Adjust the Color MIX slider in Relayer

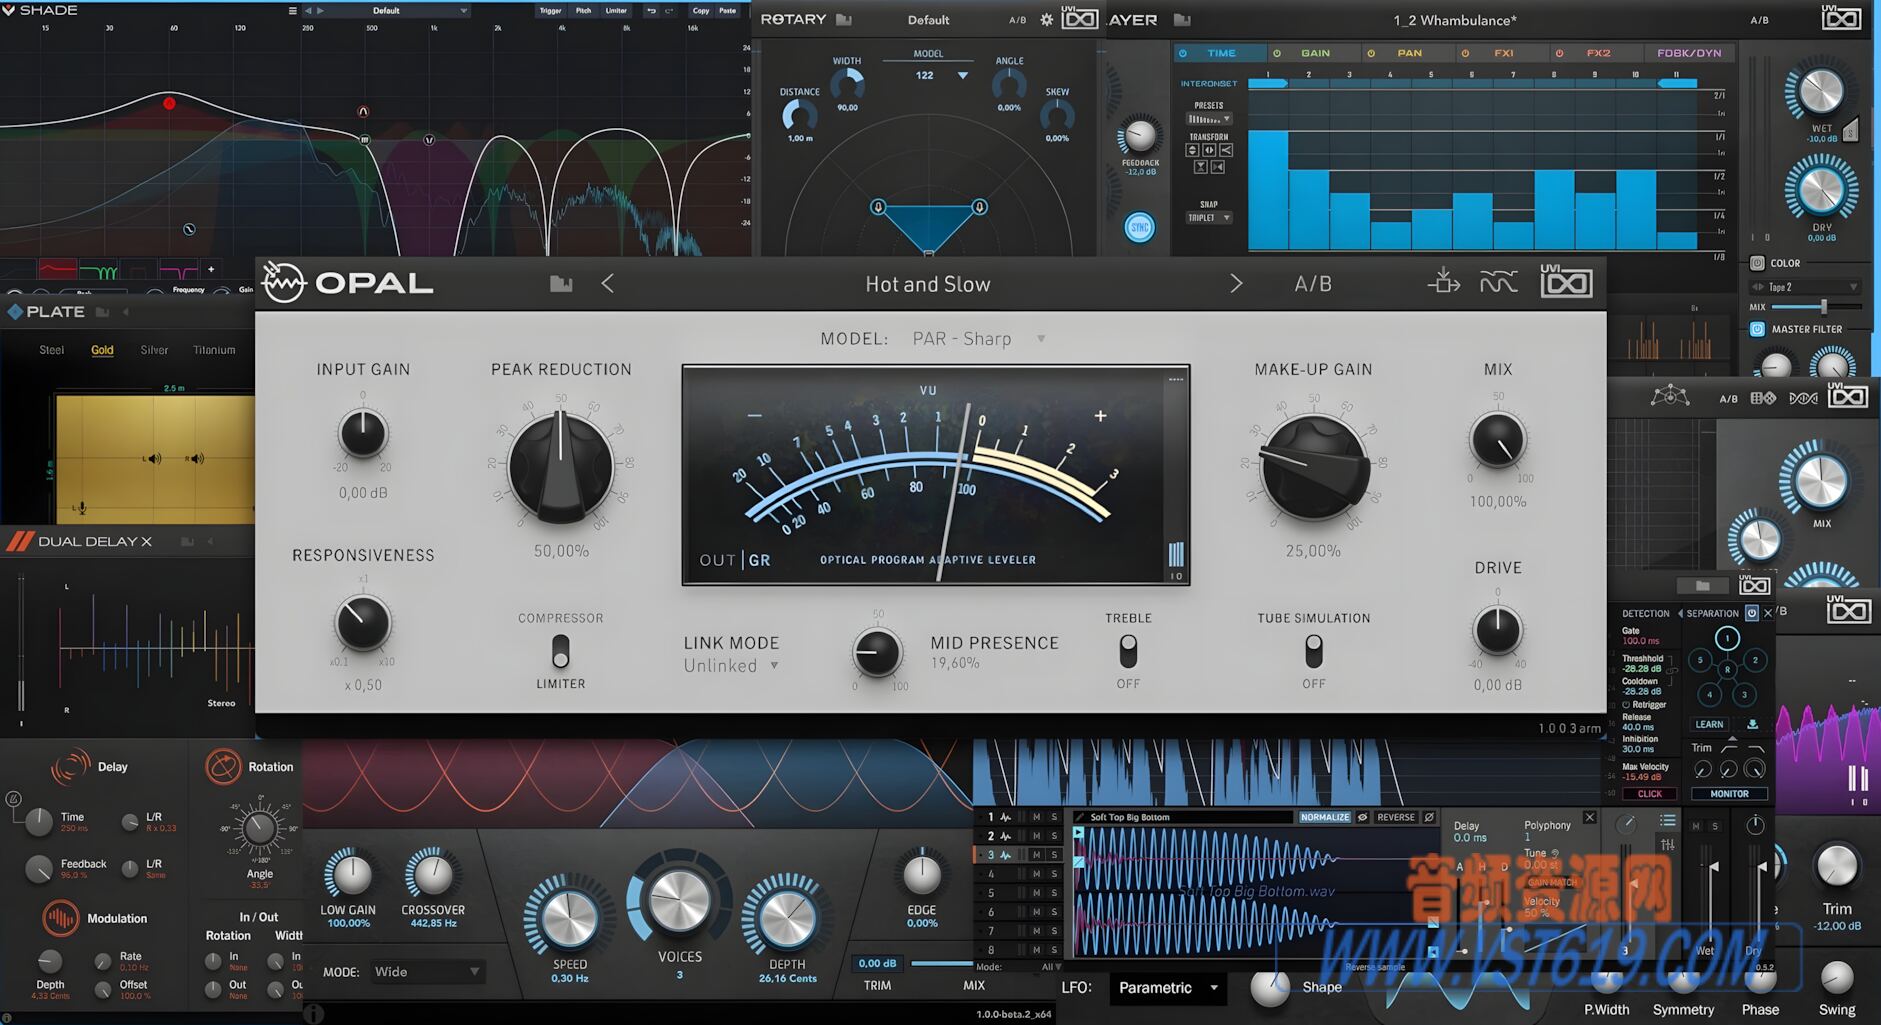pyautogui.click(x=1815, y=307)
